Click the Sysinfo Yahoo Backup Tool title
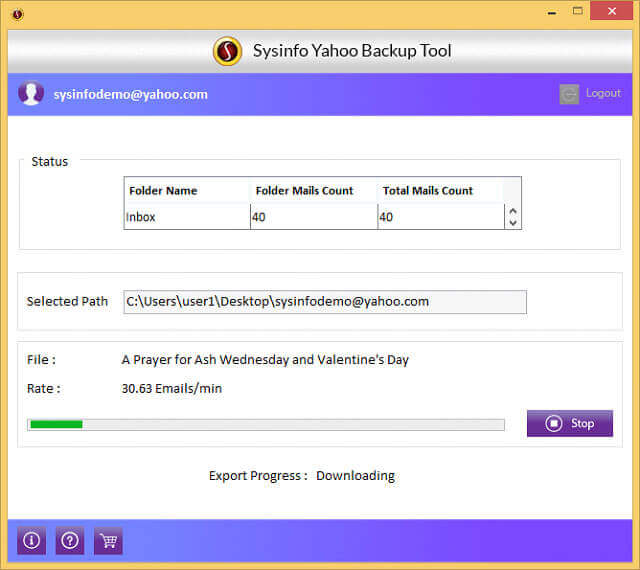The image size is (640, 570). pyautogui.click(x=352, y=51)
